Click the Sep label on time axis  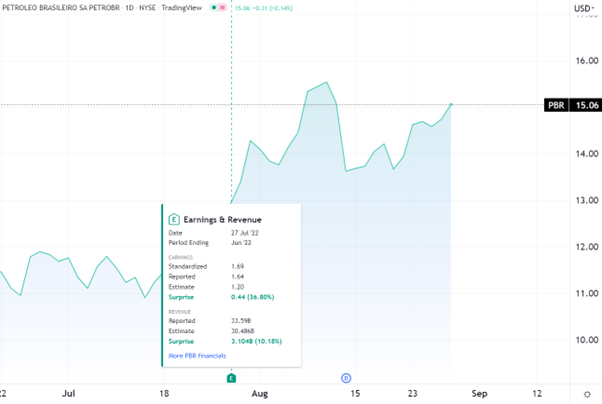point(480,394)
